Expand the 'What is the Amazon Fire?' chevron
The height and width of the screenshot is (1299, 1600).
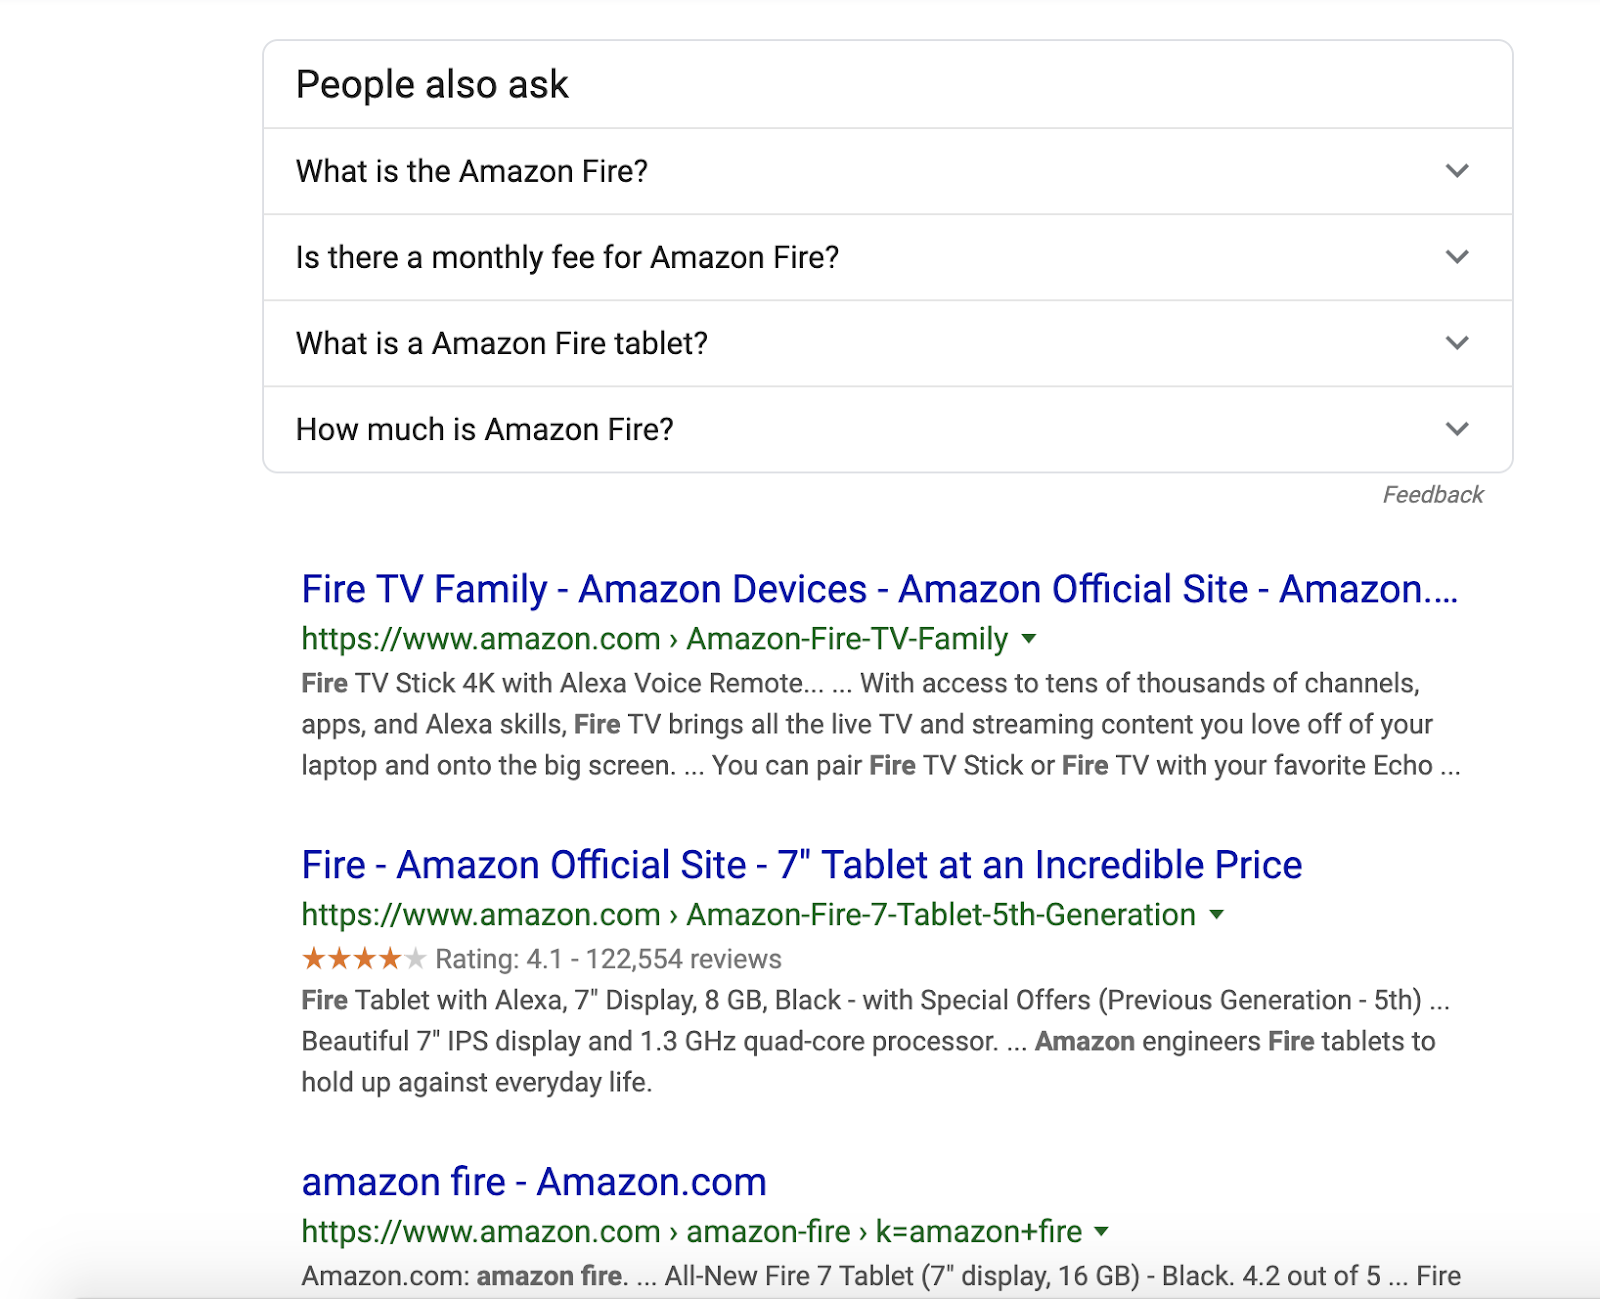point(1457,171)
